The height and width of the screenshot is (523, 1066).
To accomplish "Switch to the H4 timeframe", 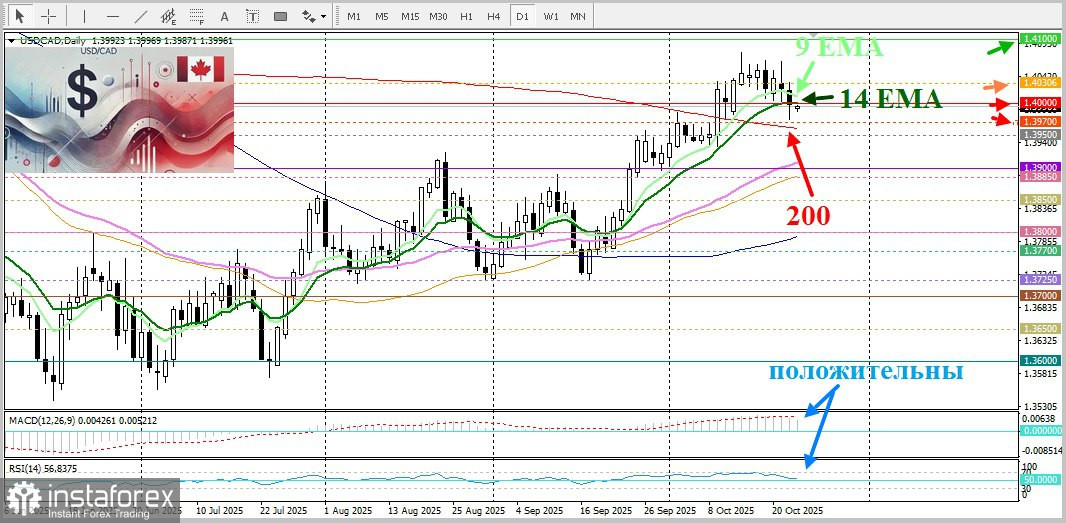I will point(494,16).
